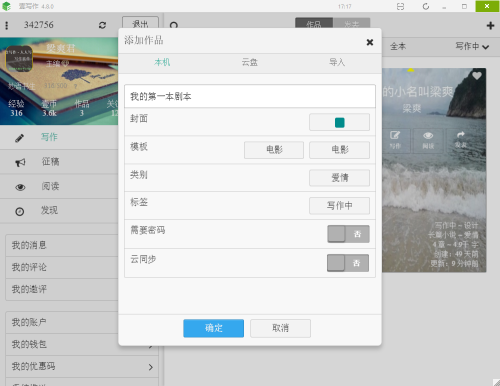The image size is (500, 386).
Task: Open the 写作中 filter dropdown
Action: click(x=472, y=46)
